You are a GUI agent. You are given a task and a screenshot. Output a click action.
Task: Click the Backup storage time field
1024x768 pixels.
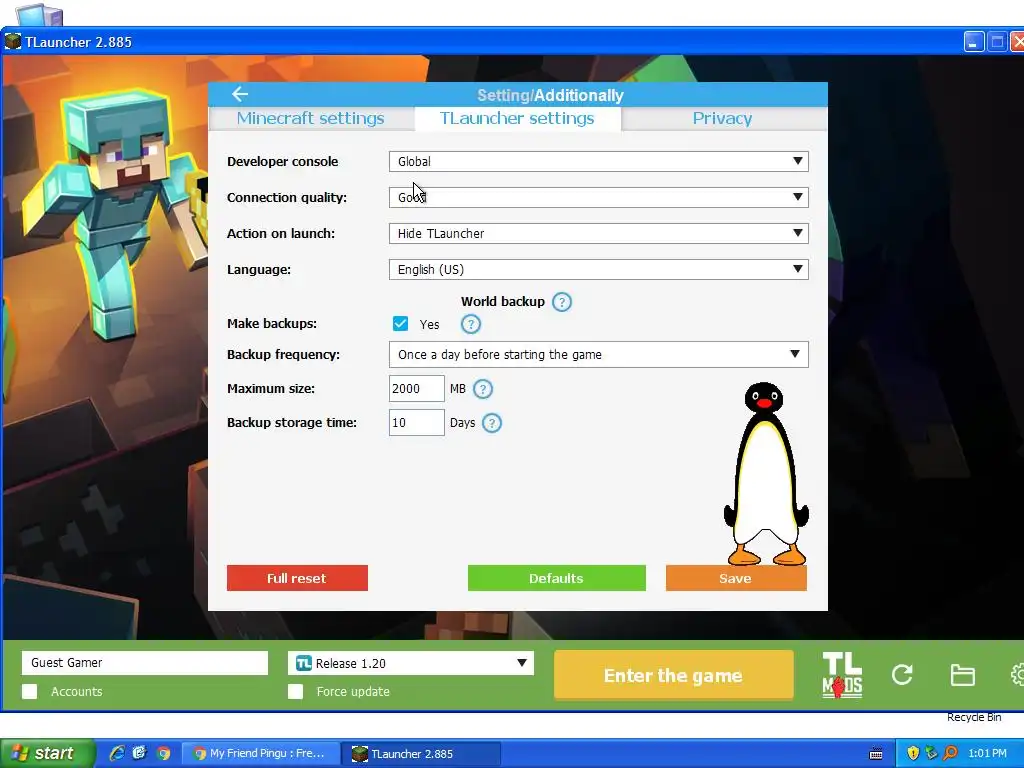[x=417, y=423]
